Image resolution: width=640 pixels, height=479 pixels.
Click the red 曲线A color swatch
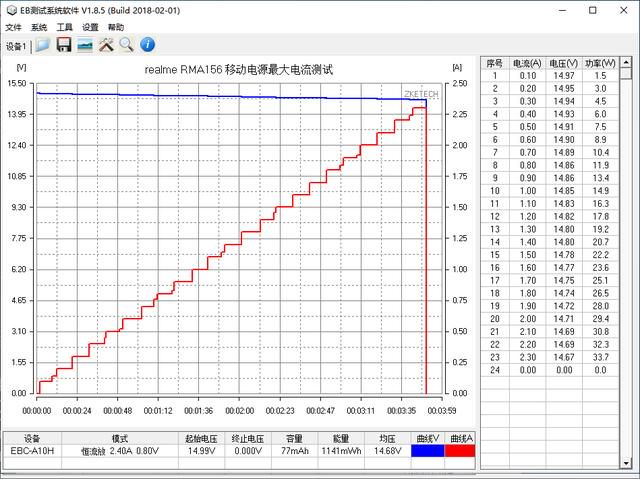[x=460, y=450]
